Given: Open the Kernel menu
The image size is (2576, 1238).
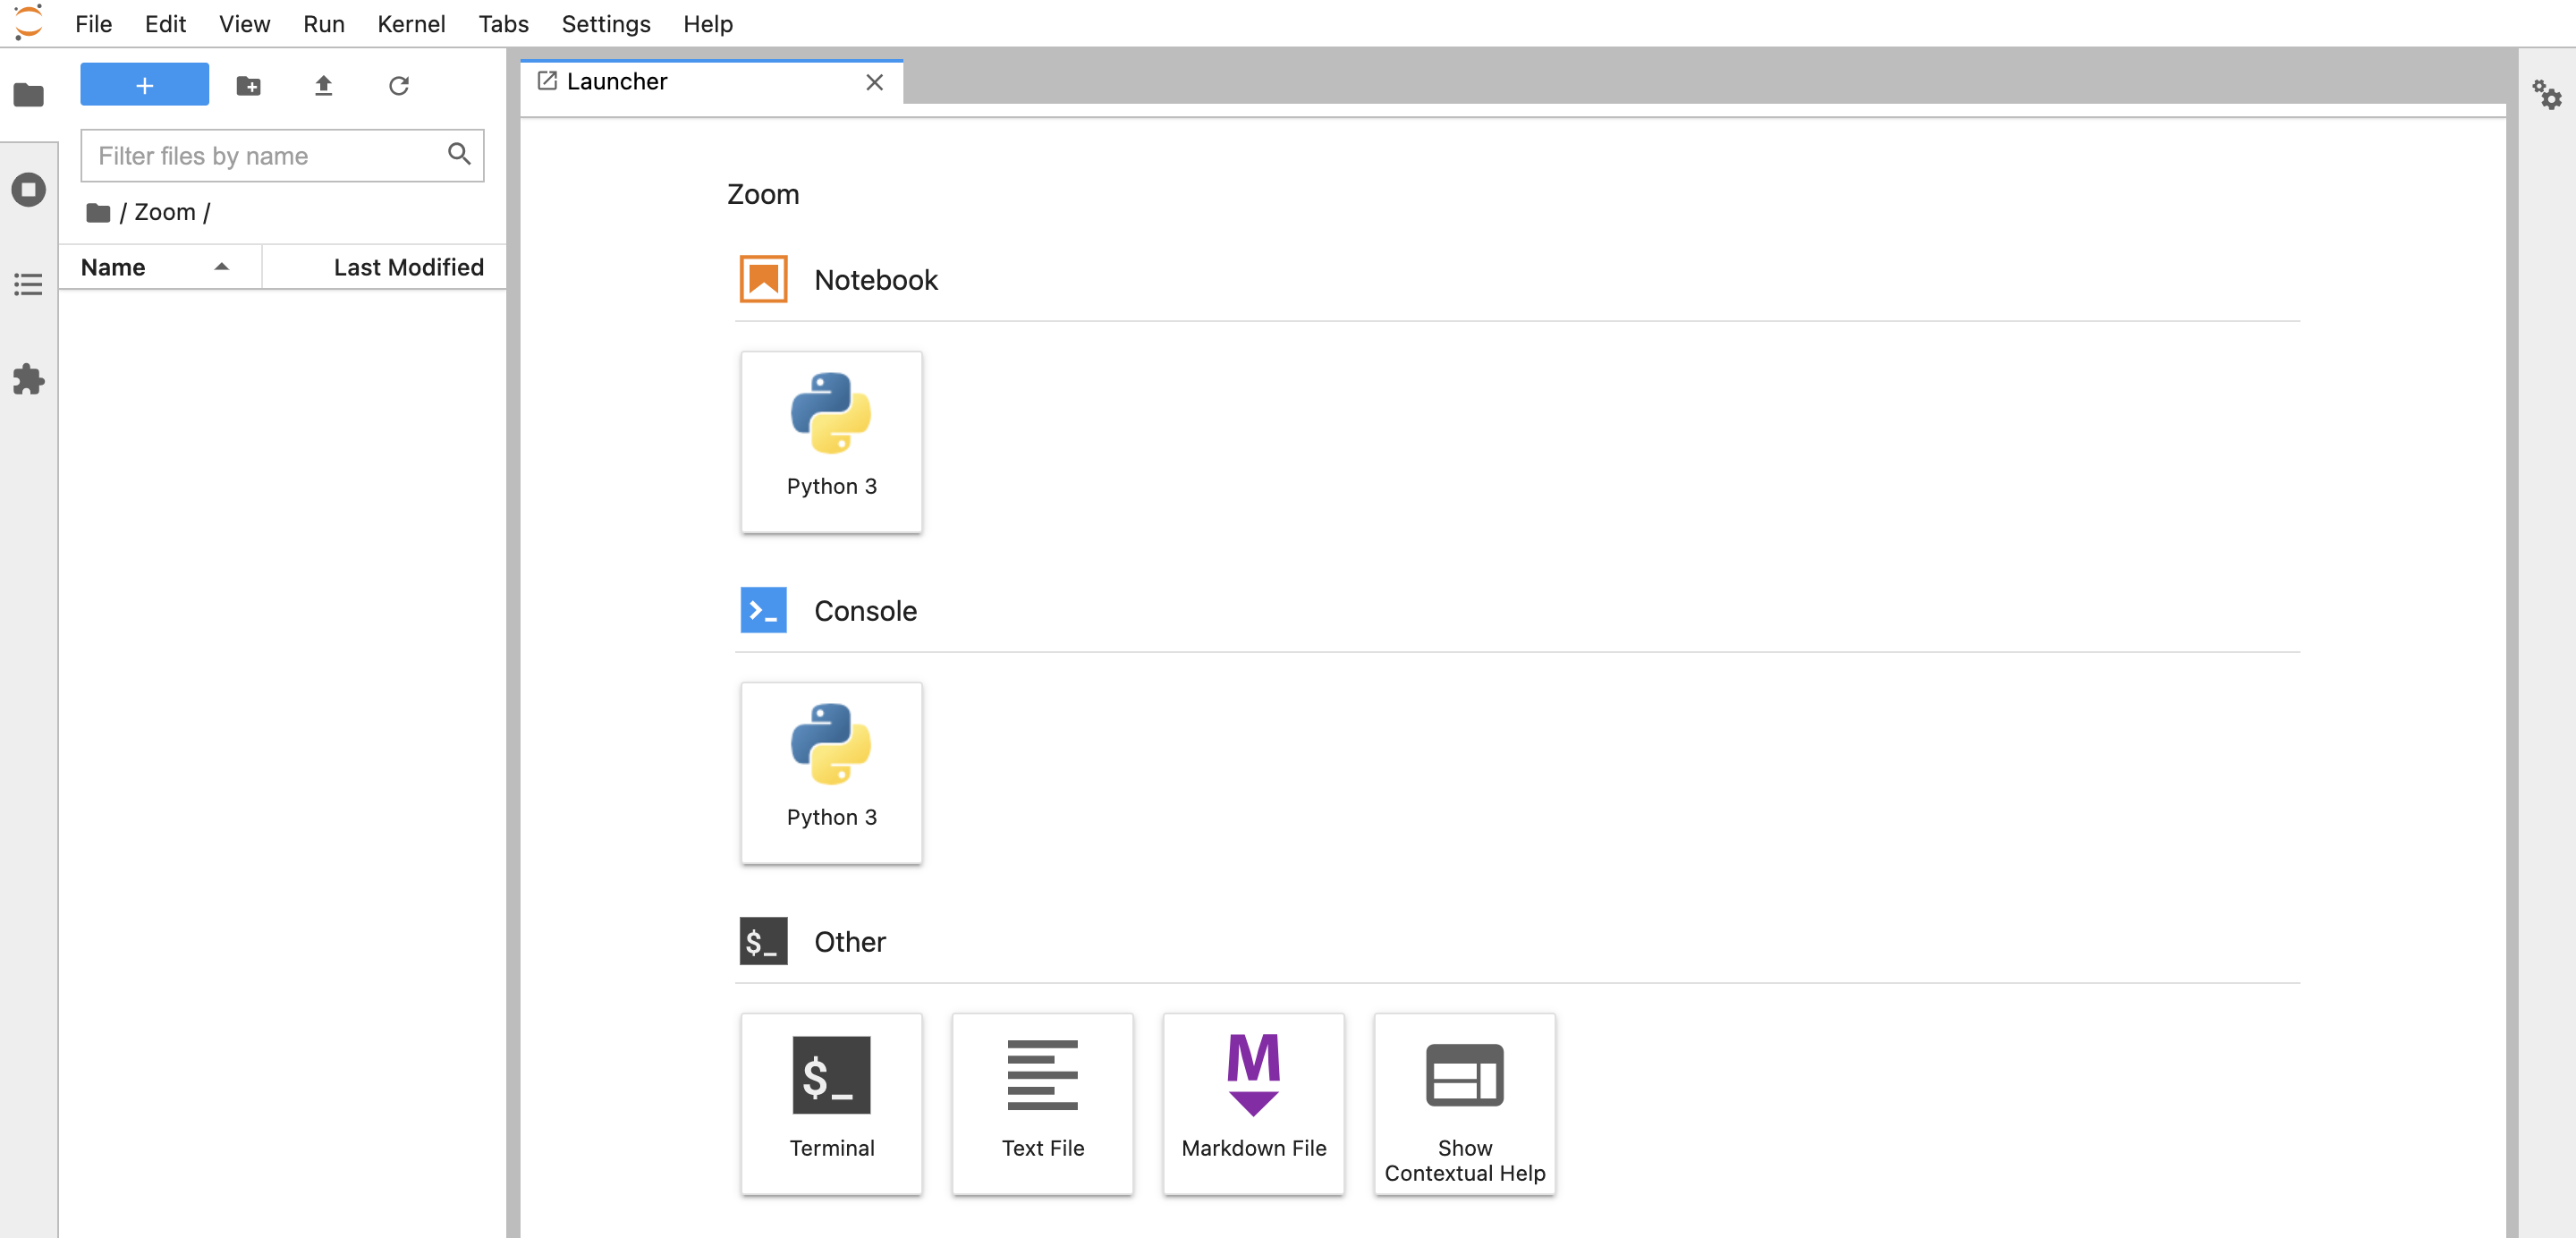Looking at the screenshot, I should [x=410, y=23].
